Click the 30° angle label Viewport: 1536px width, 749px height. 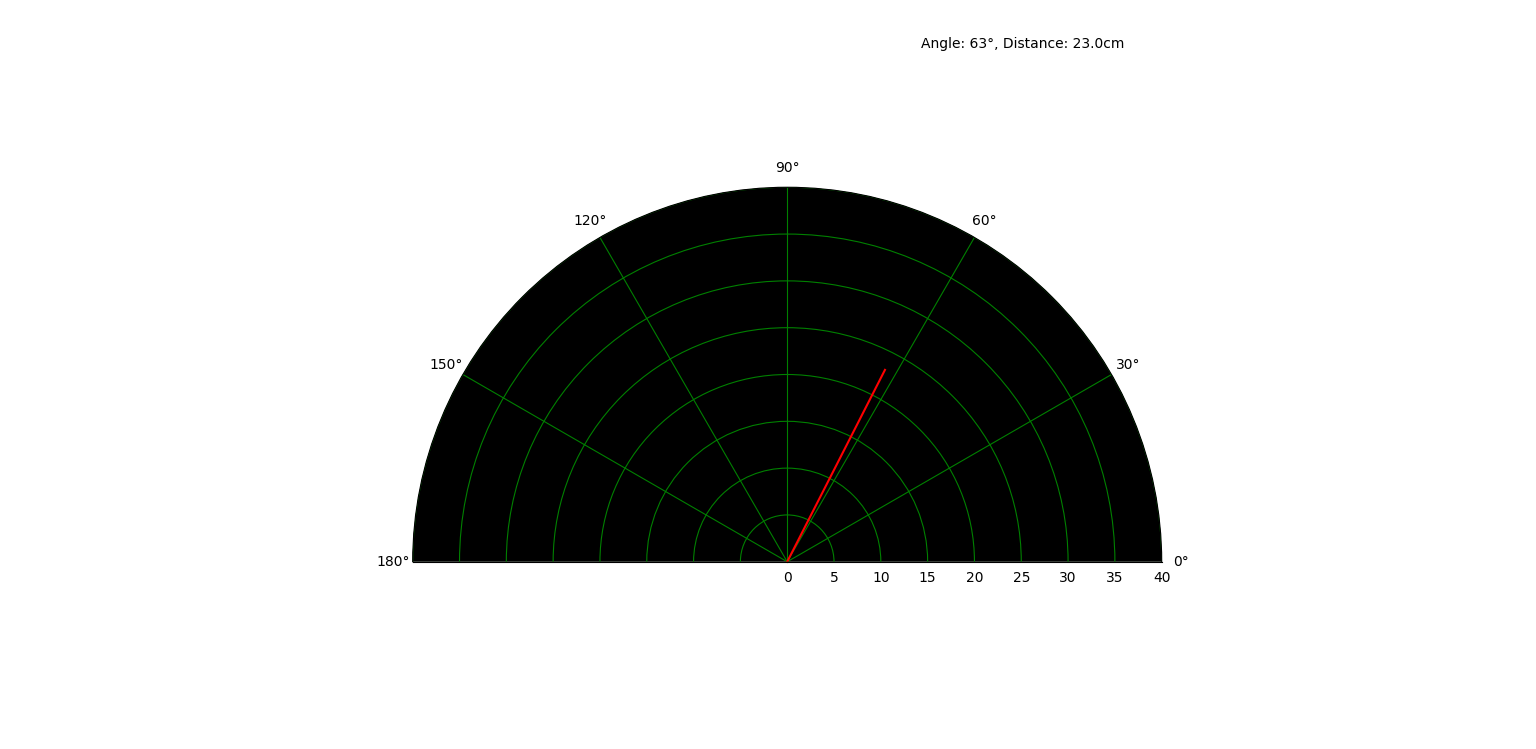point(1128,365)
